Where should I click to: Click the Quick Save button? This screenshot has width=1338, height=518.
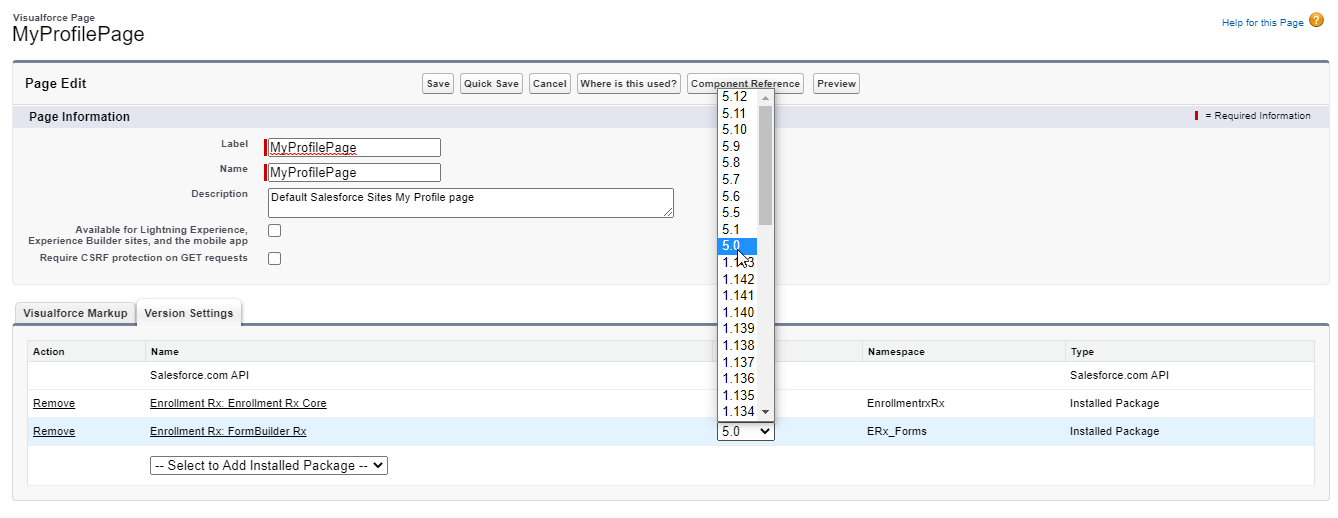click(x=491, y=84)
